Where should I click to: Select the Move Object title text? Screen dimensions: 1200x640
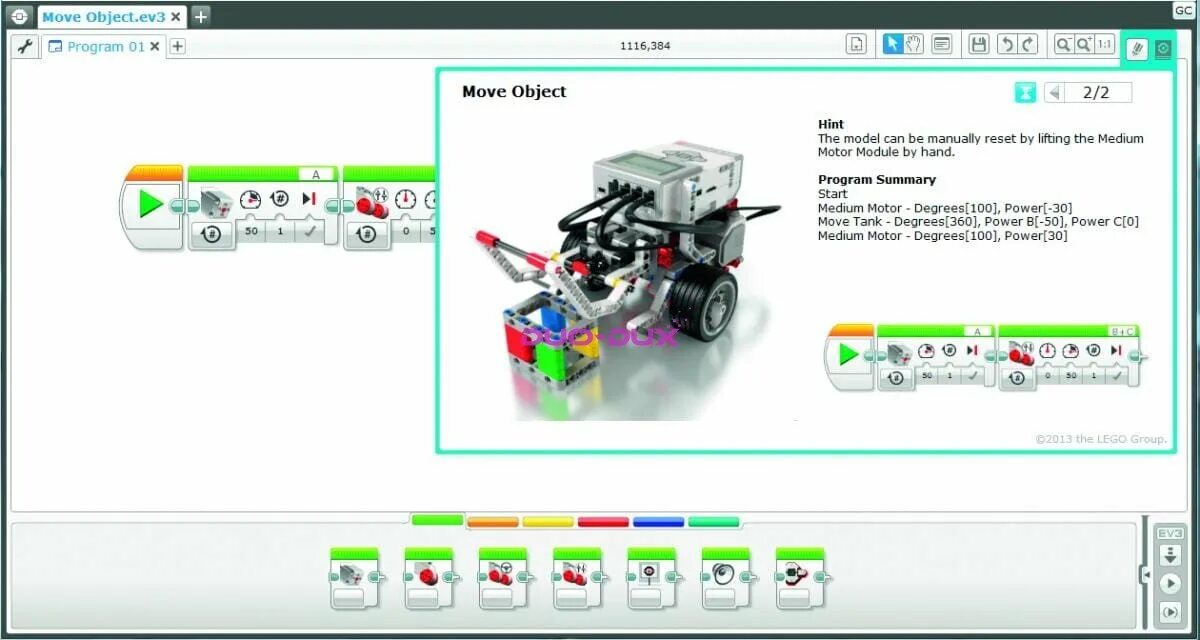[x=514, y=91]
